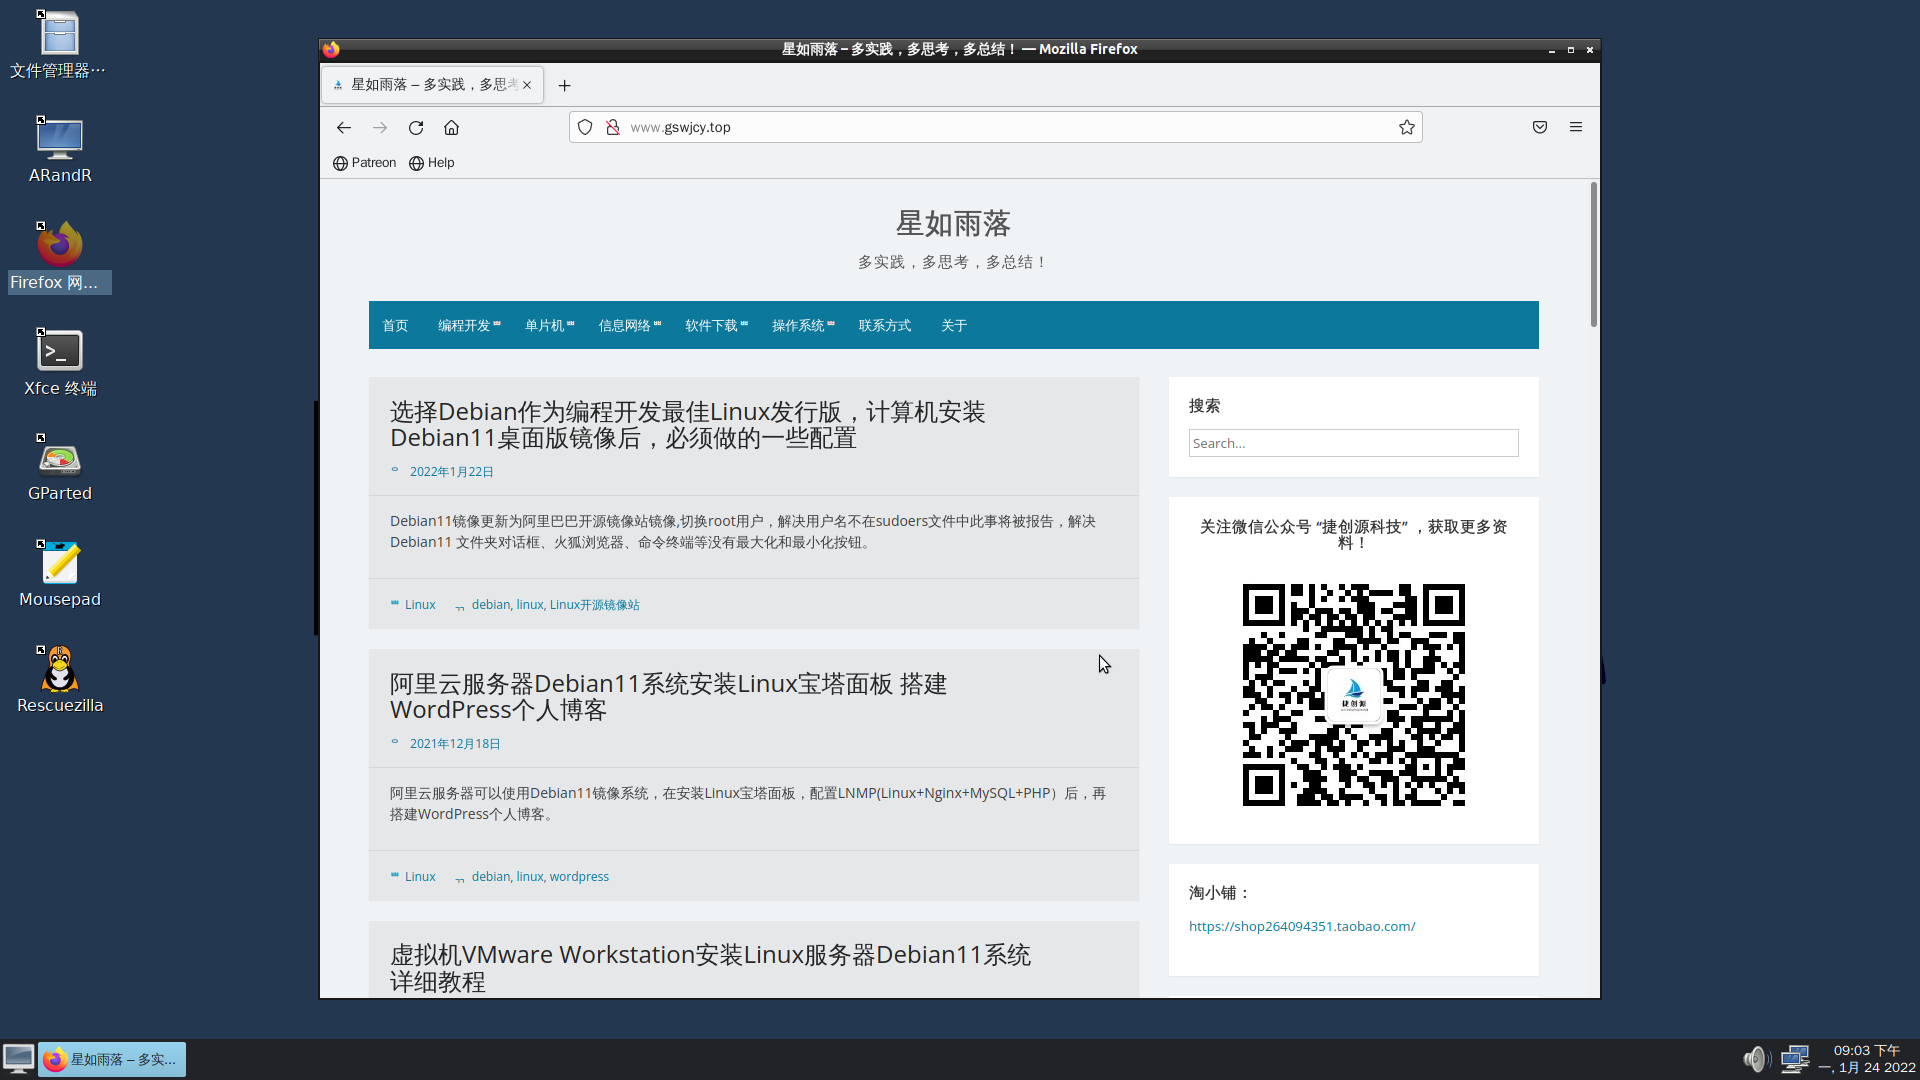Expand the 编程开发 menu
The width and height of the screenshot is (1920, 1080).
coord(469,326)
